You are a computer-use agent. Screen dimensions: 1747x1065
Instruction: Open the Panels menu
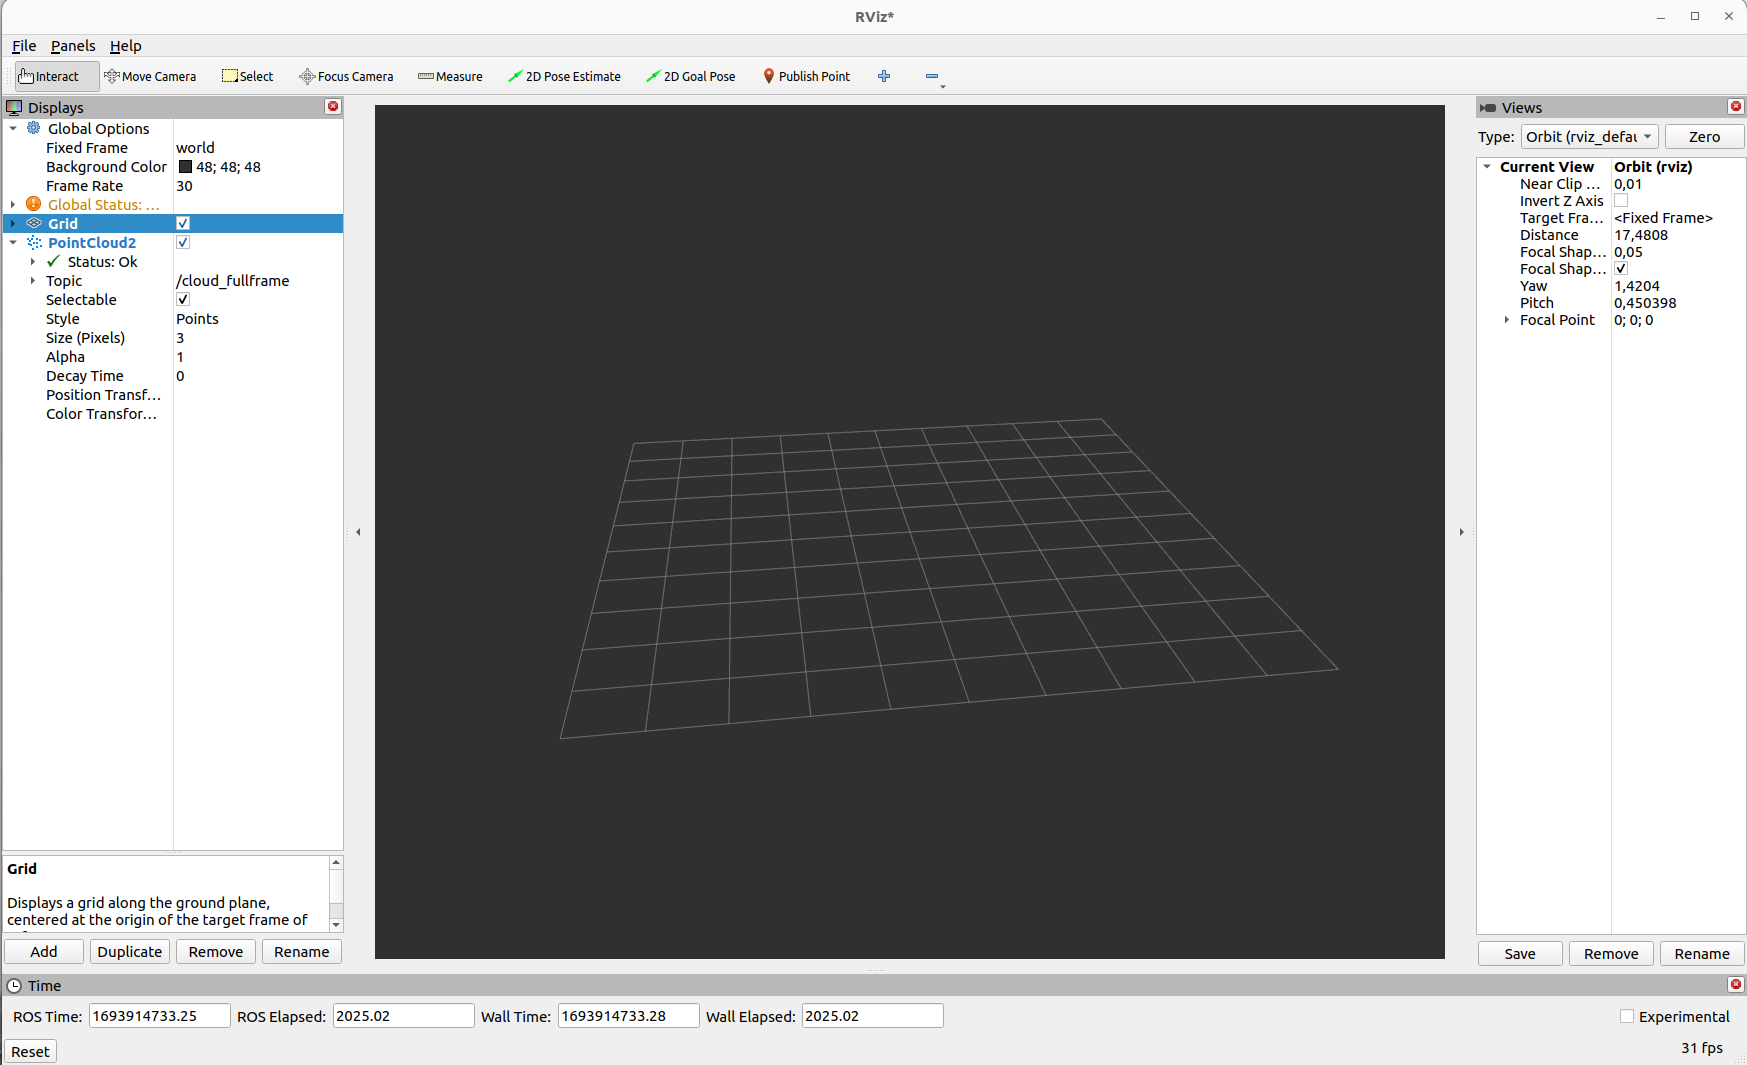coord(72,46)
